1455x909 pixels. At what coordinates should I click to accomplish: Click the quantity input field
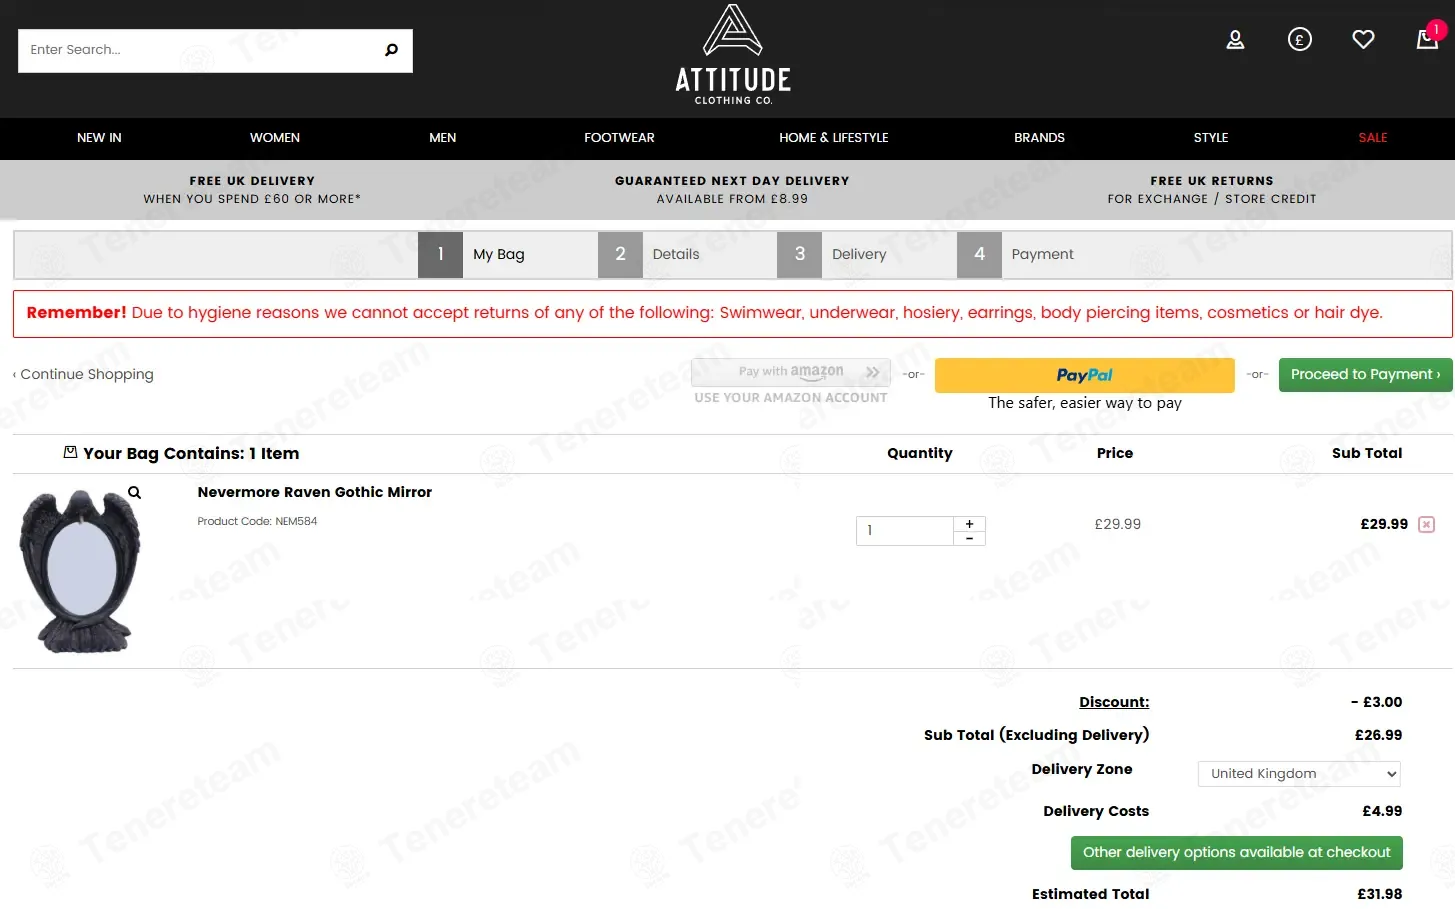click(x=905, y=531)
